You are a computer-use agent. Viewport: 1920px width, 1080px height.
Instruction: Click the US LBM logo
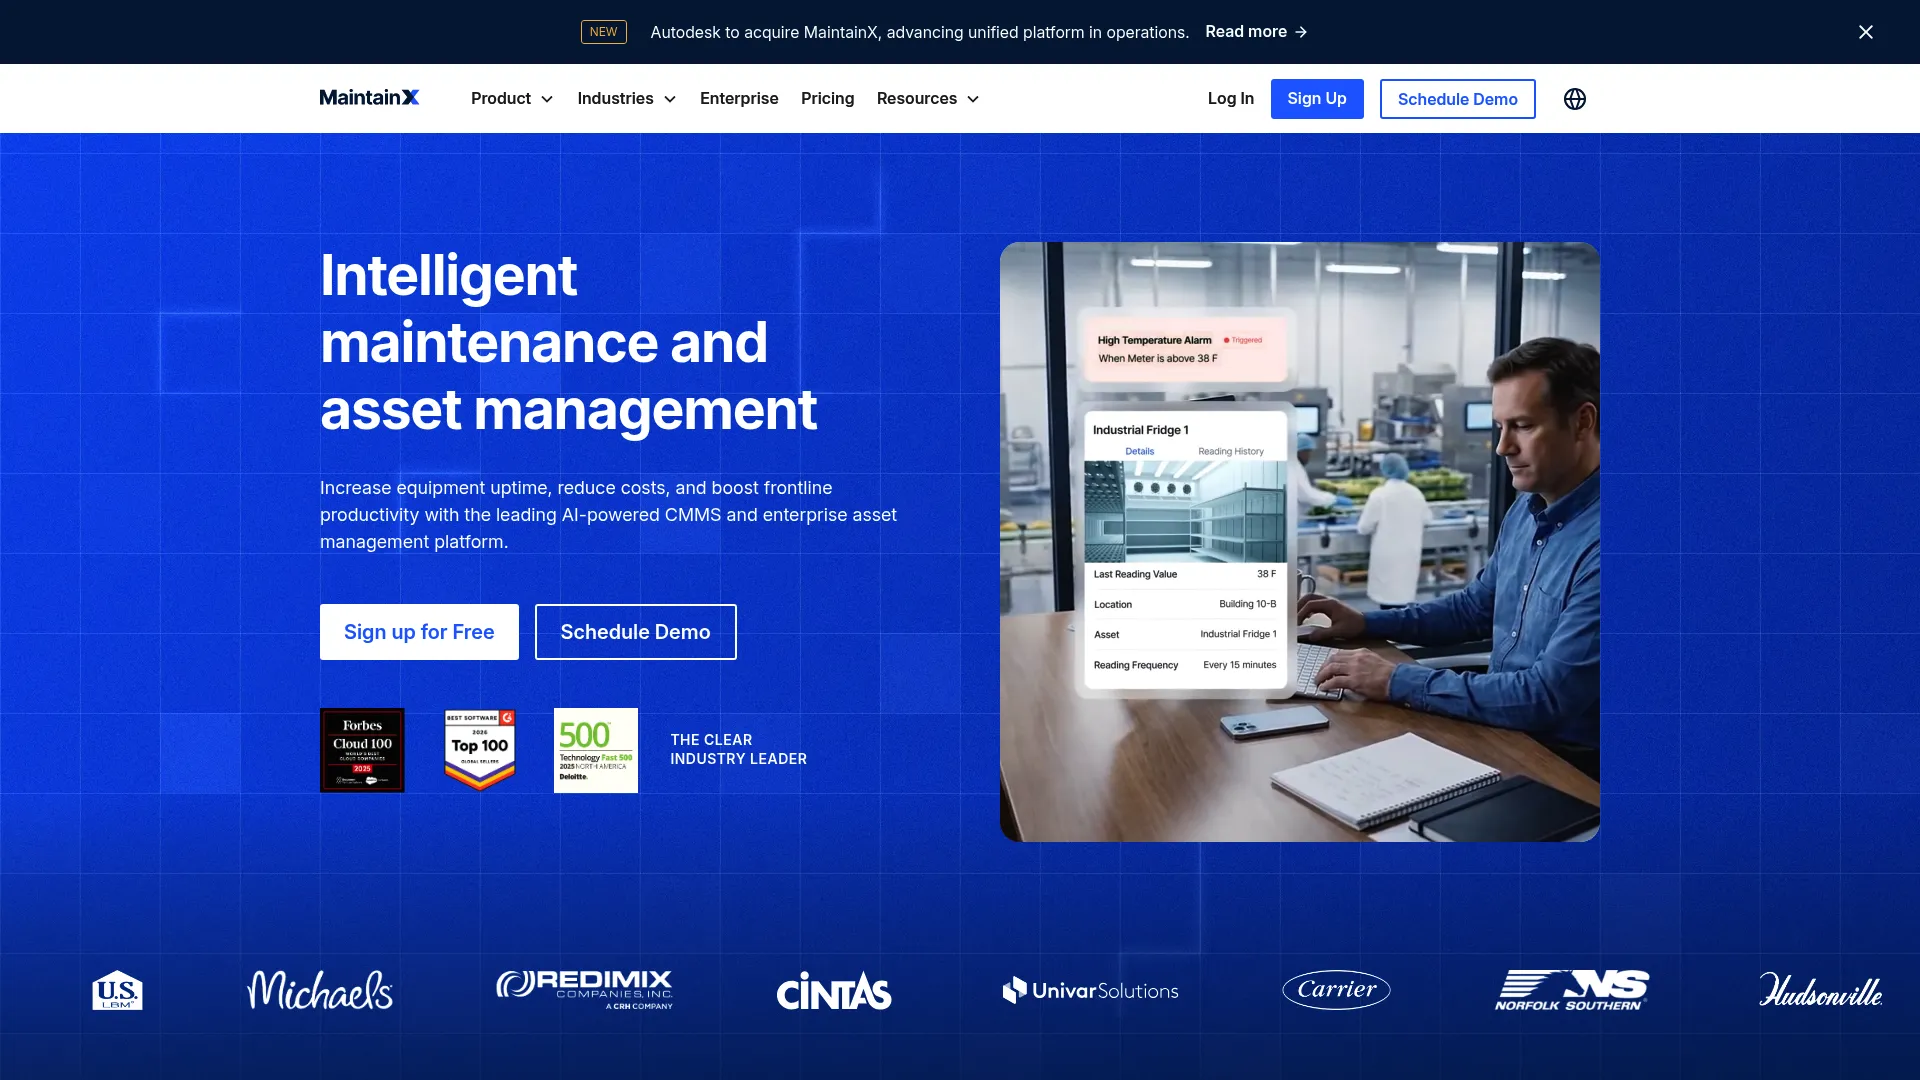point(117,990)
